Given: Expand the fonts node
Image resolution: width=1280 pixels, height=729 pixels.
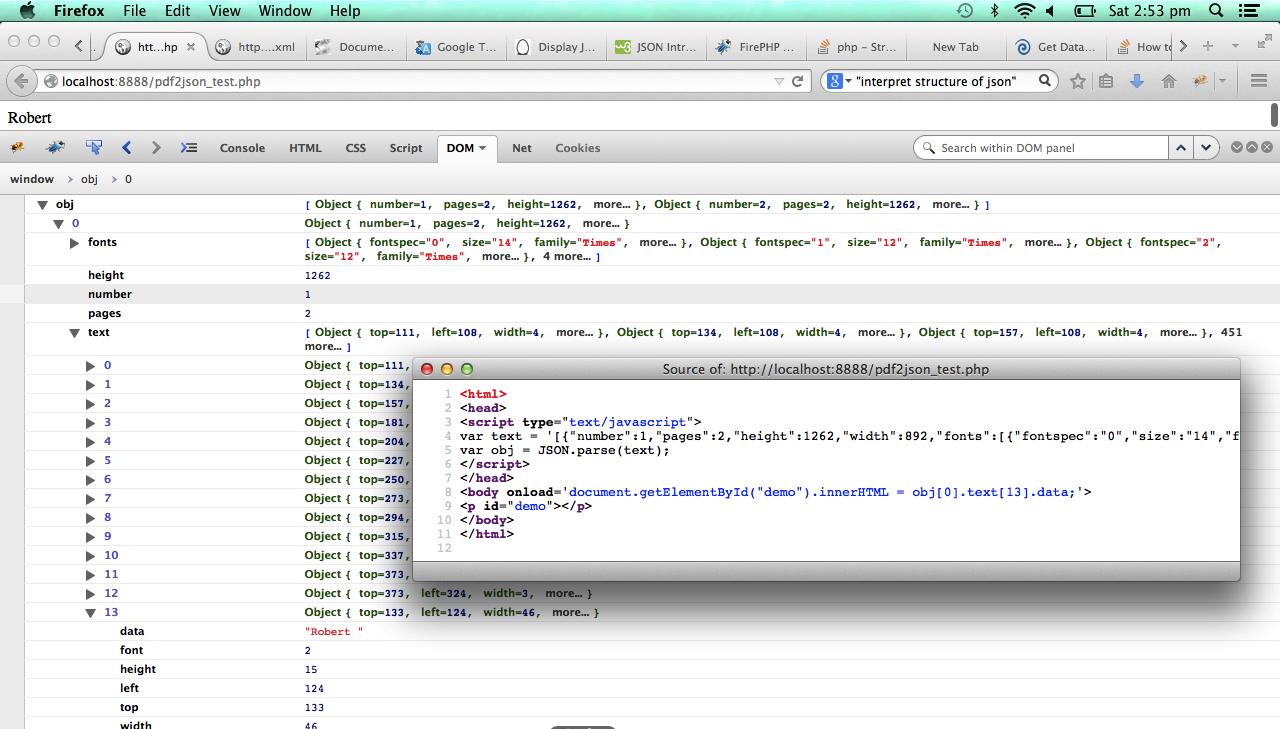Looking at the screenshot, I should (75, 243).
